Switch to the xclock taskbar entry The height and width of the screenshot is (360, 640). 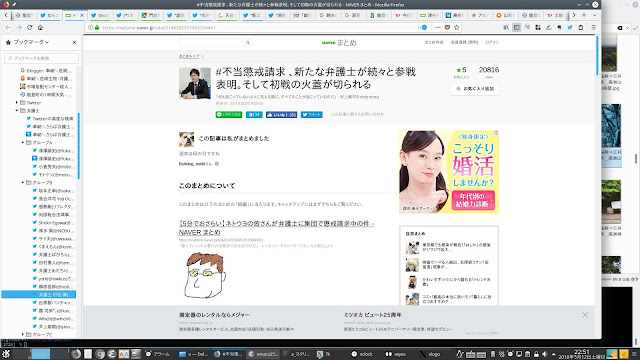[361, 354]
